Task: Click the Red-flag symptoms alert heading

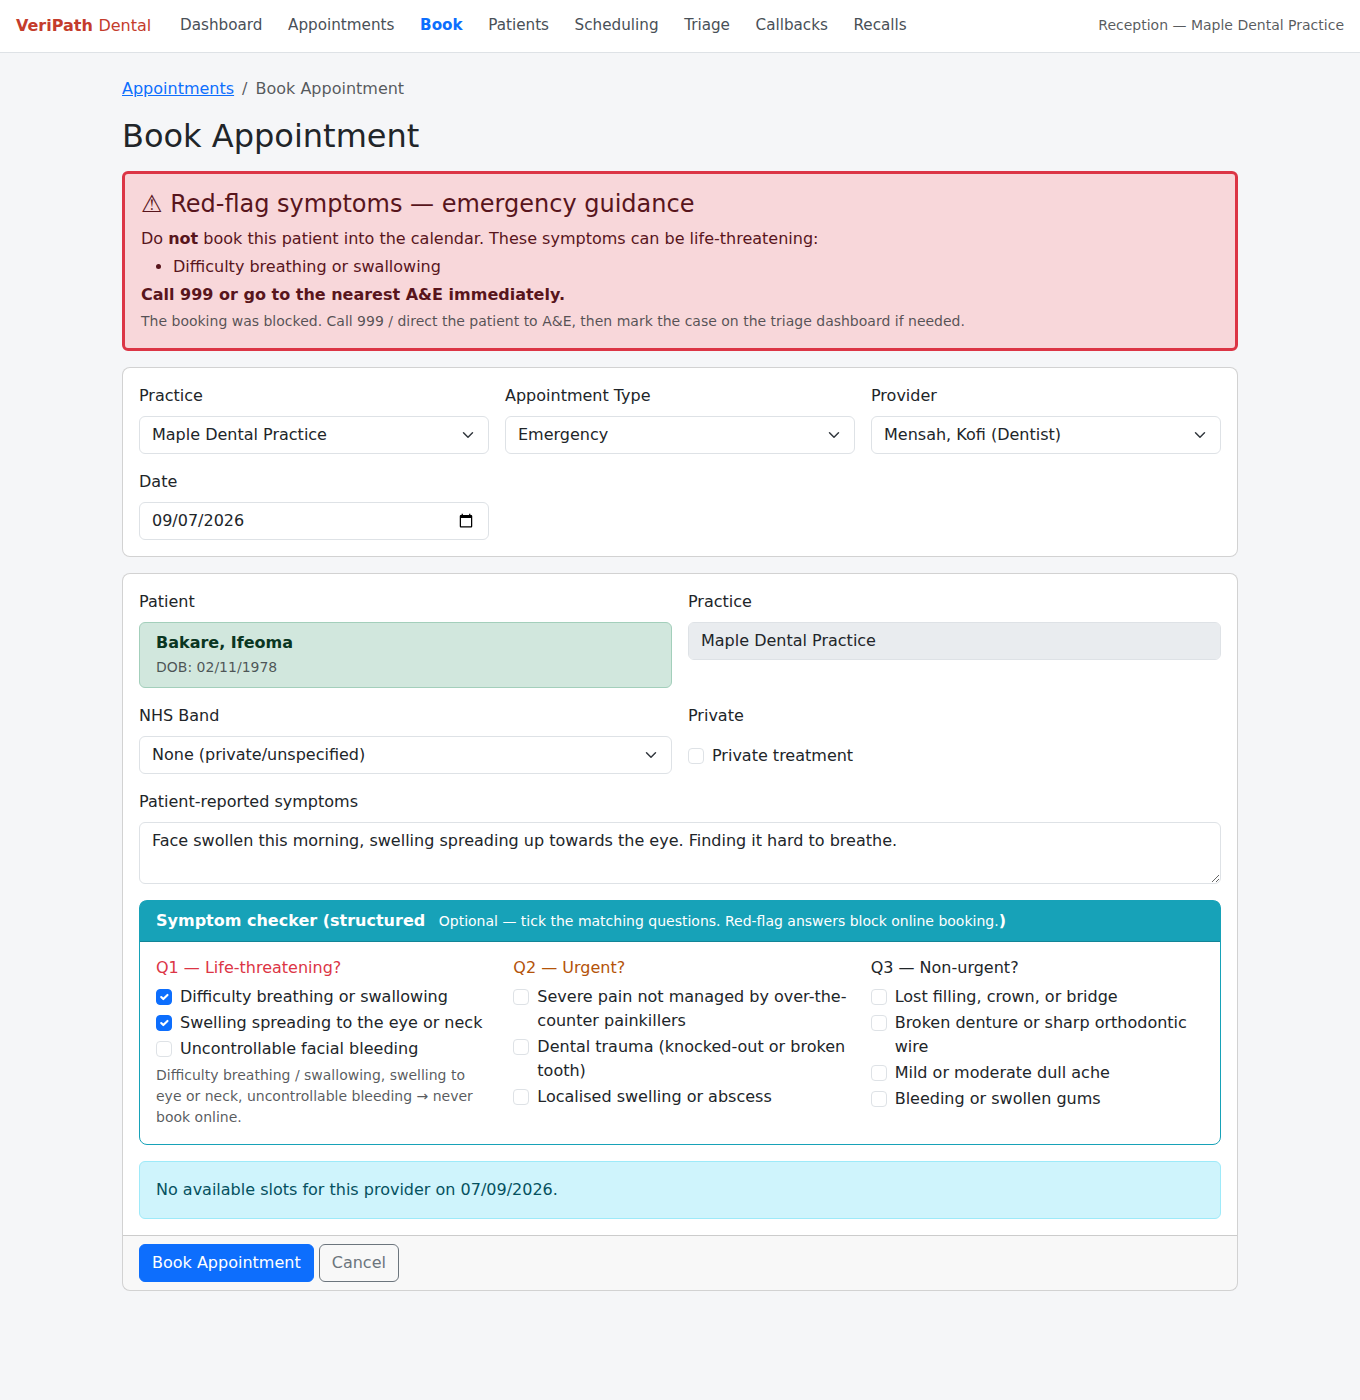Action: (418, 203)
